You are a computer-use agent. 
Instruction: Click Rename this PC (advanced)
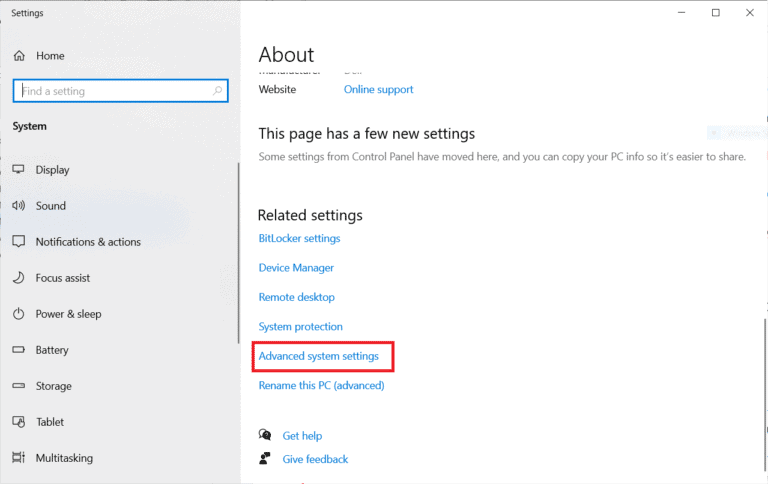(321, 386)
